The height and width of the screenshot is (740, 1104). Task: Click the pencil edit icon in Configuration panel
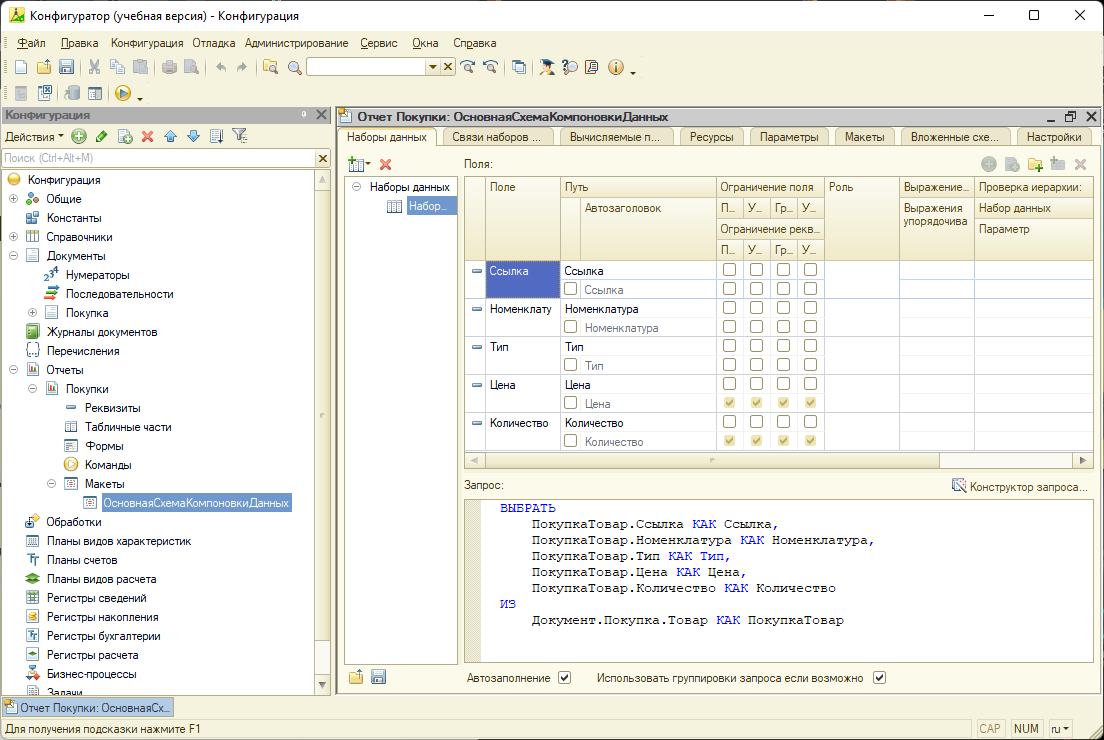pyautogui.click(x=101, y=136)
